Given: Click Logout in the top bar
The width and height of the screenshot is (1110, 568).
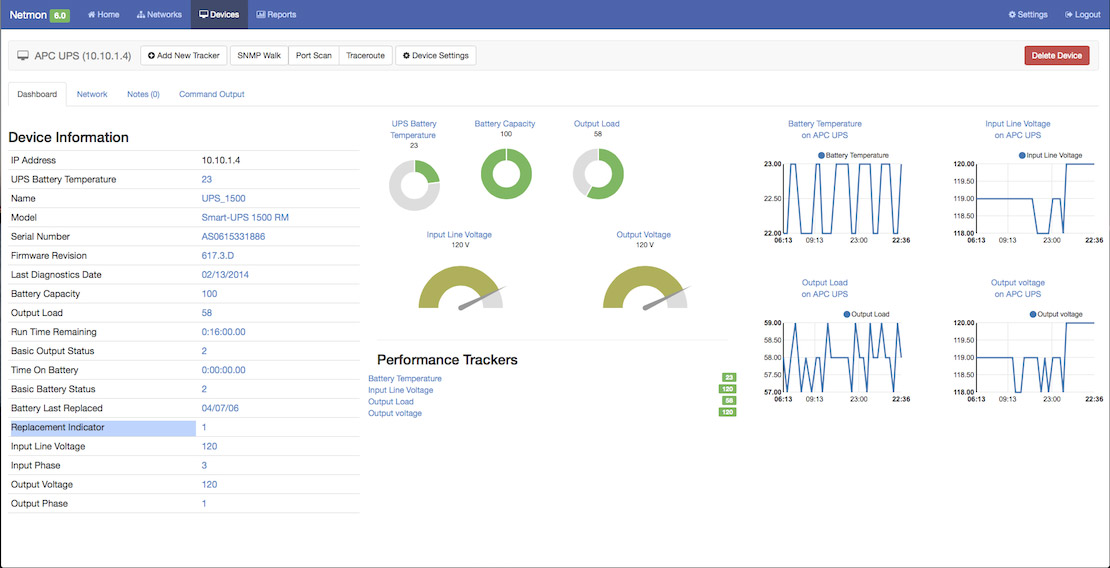Looking at the screenshot, I should 1082,14.
